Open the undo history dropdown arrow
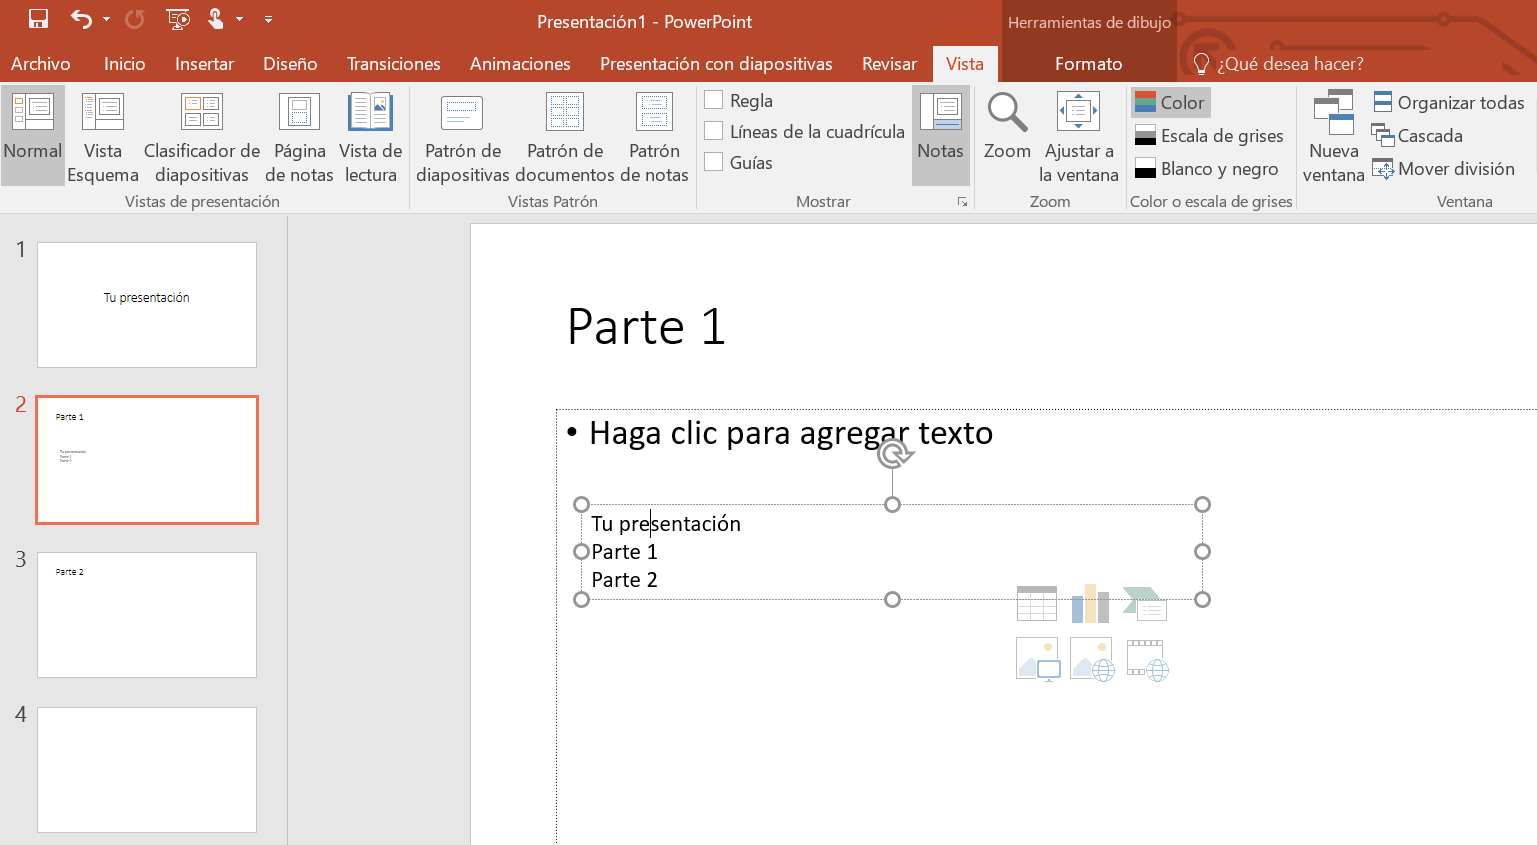The image size is (1537, 845). coord(106,19)
